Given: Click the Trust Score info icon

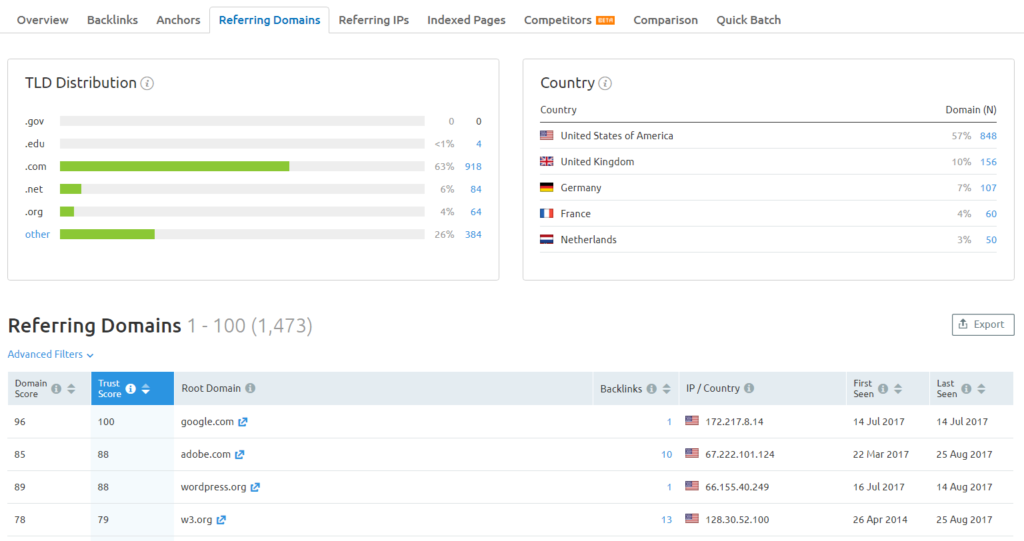Looking at the screenshot, I should coord(131,389).
